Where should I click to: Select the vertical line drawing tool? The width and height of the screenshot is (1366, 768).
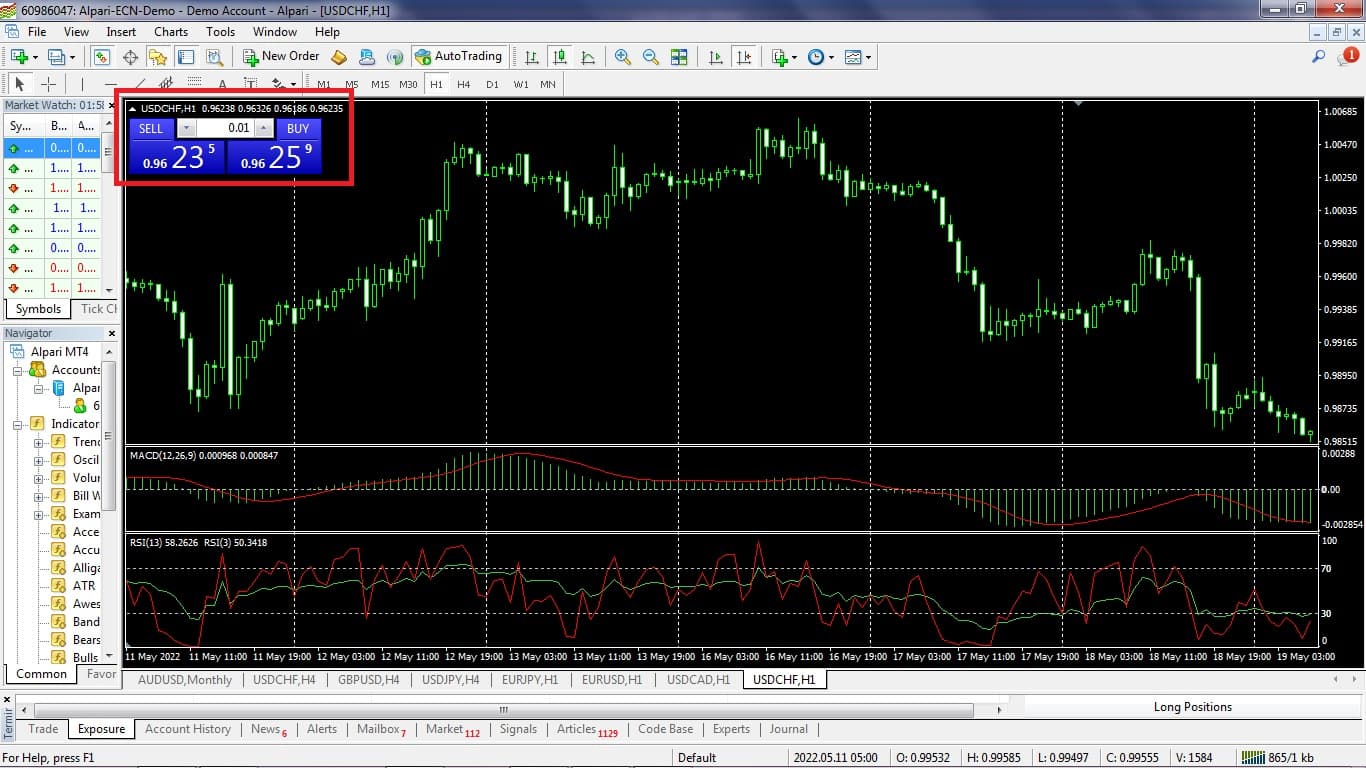pos(83,84)
